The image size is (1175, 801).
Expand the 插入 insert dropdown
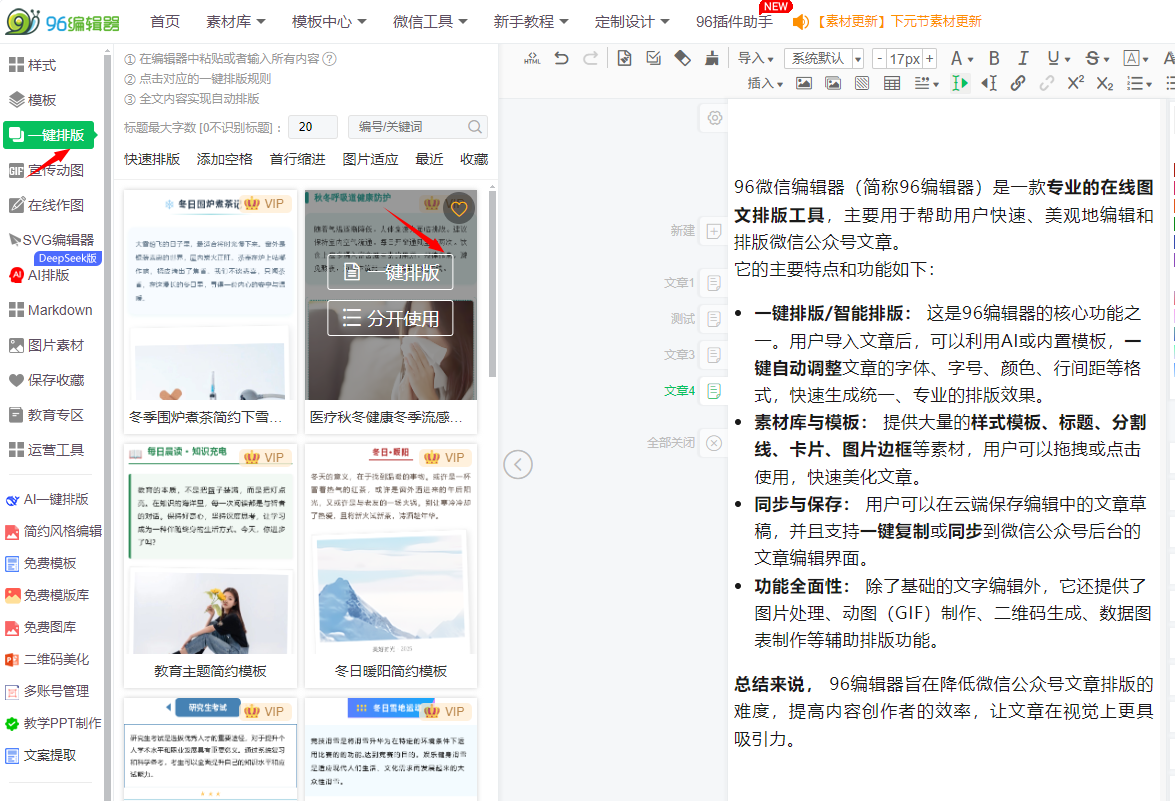coord(766,84)
